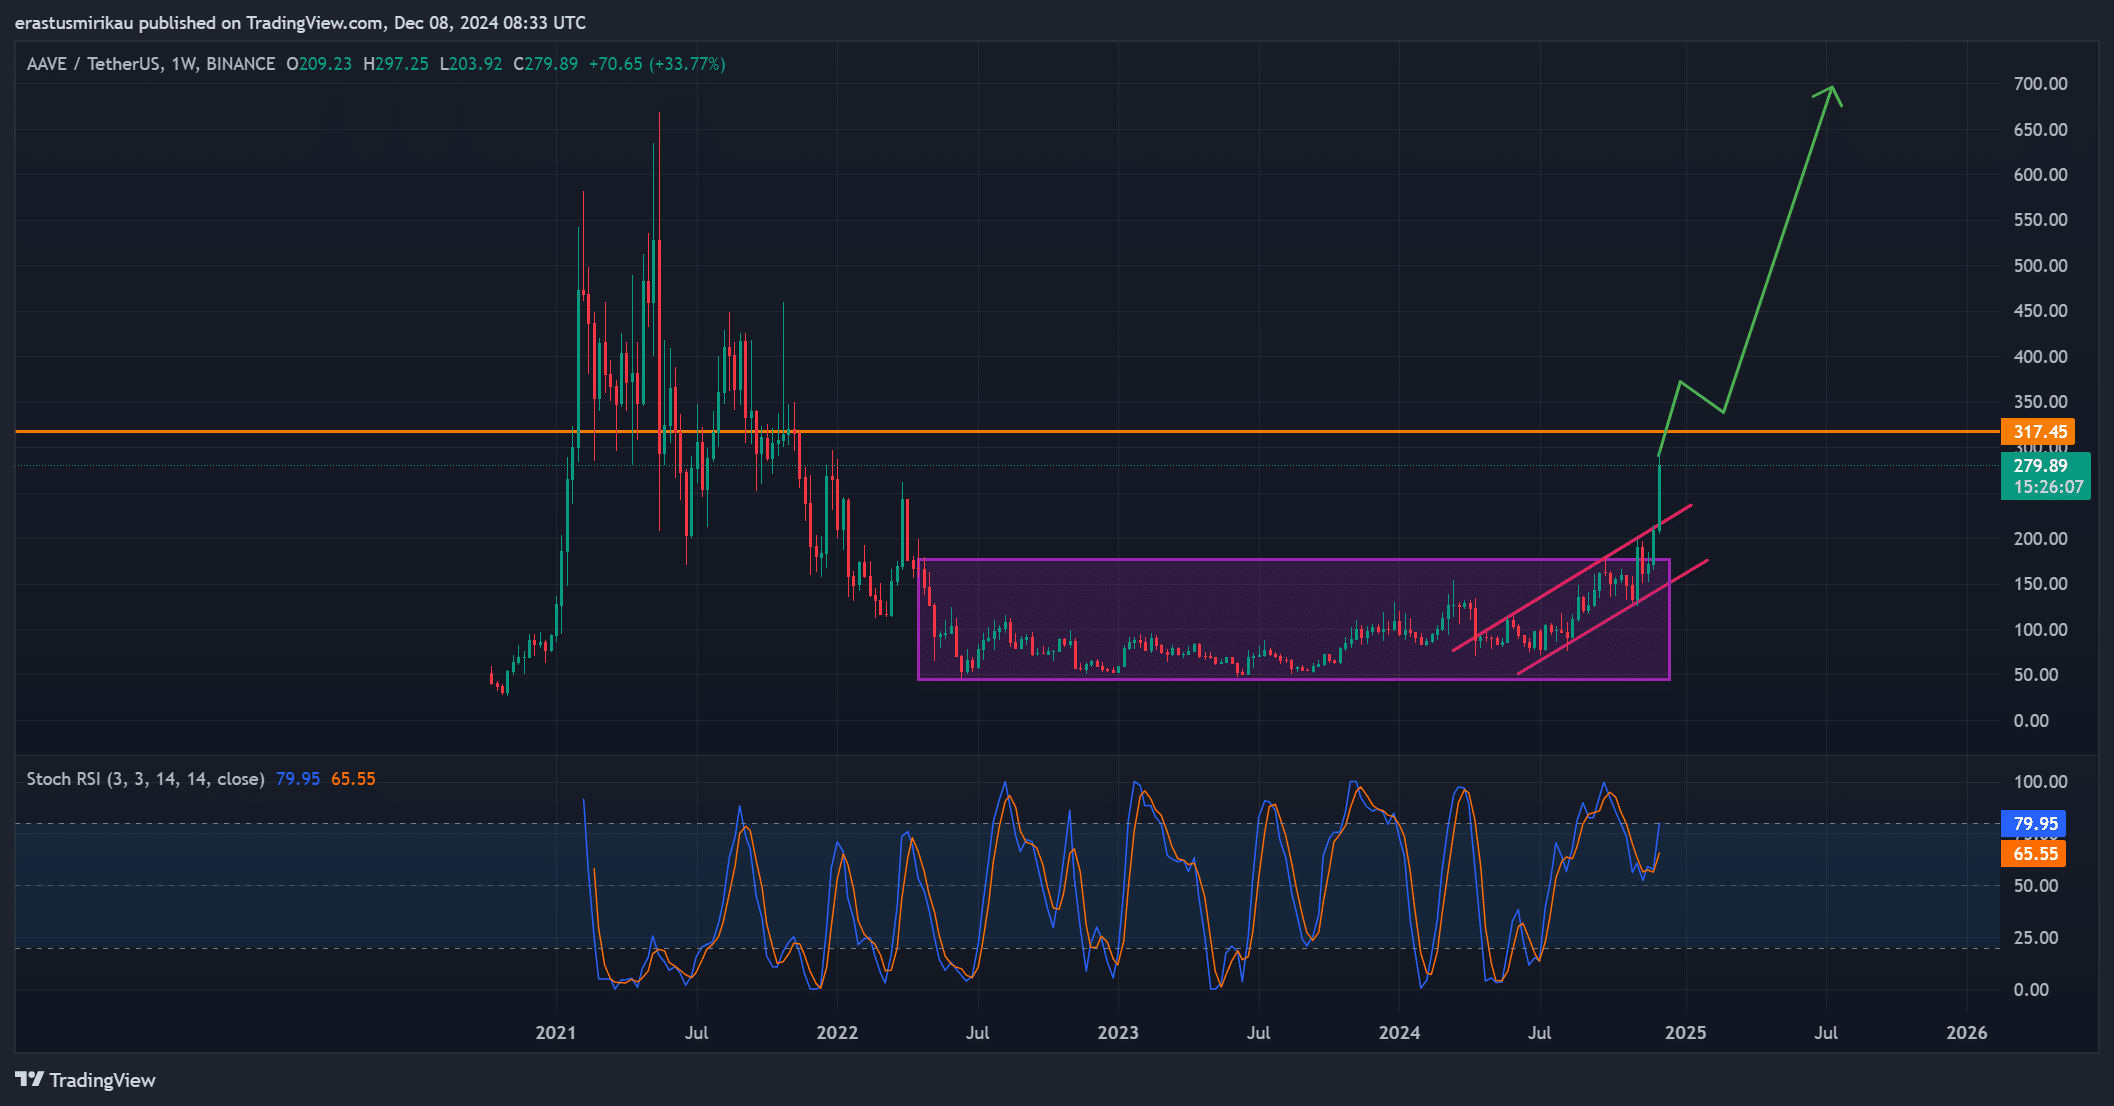Click the Stoch RSI indicator title
The width and height of the screenshot is (2114, 1106).
145,778
